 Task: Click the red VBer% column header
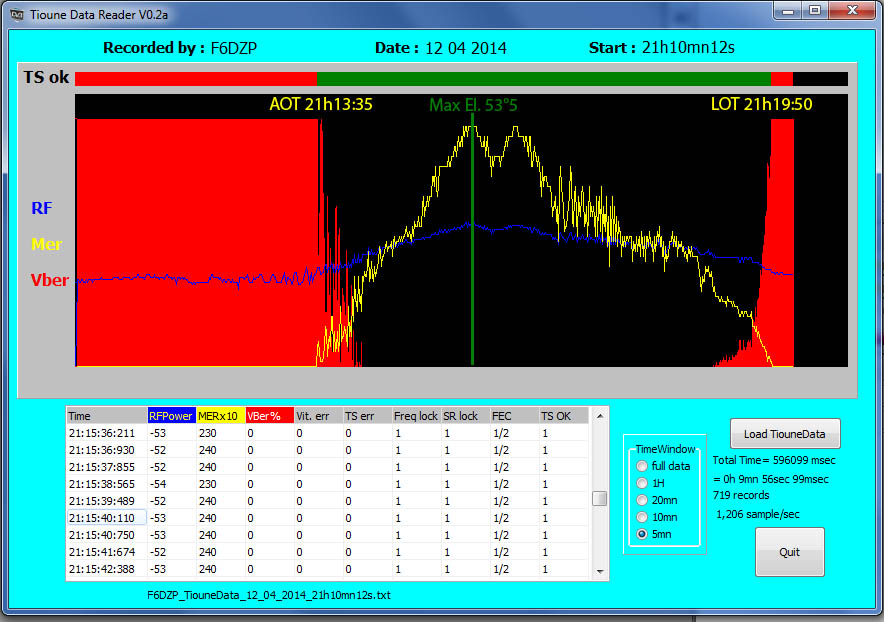269,416
